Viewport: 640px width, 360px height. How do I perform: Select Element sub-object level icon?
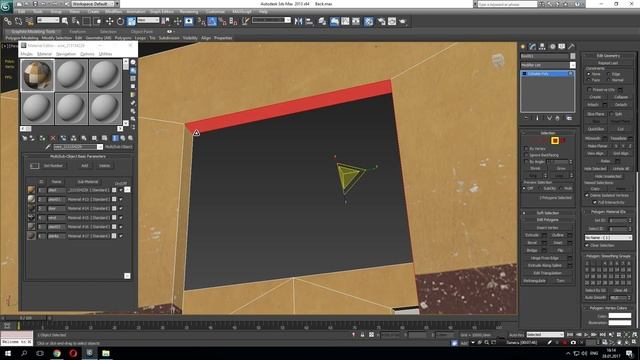(563, 140)
